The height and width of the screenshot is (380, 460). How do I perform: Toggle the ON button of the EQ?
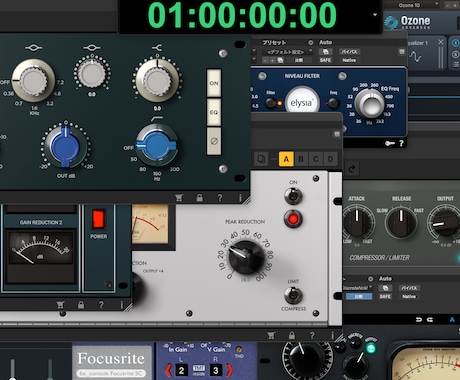pos(214,83)
